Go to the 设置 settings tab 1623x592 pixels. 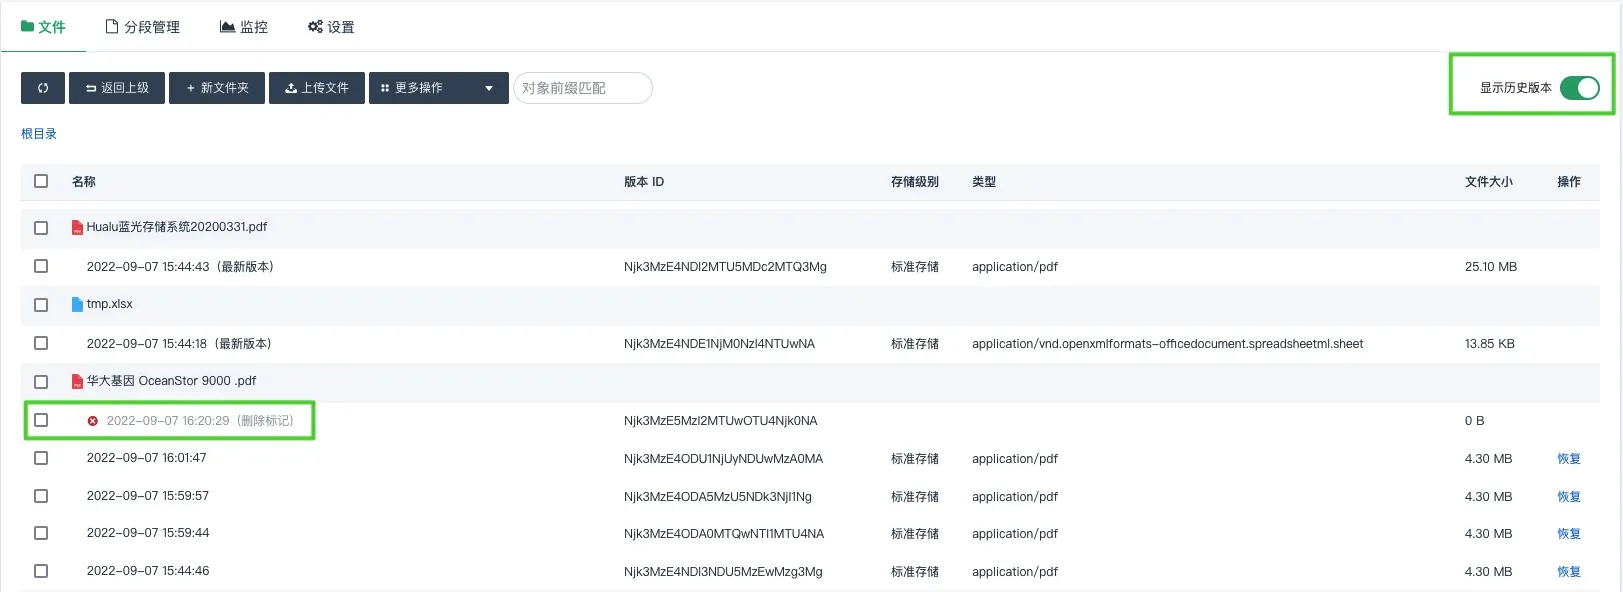click(331, 27)
